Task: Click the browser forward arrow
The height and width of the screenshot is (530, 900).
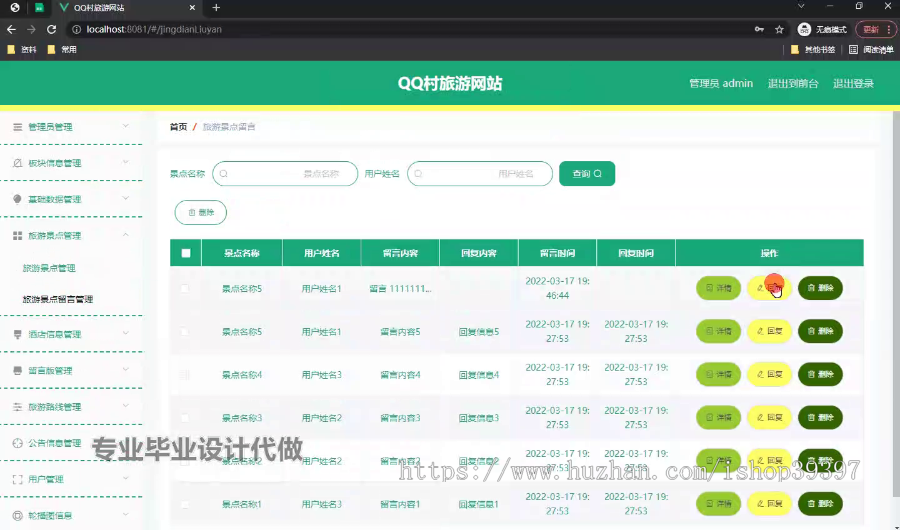Action: tap(32, 29)
